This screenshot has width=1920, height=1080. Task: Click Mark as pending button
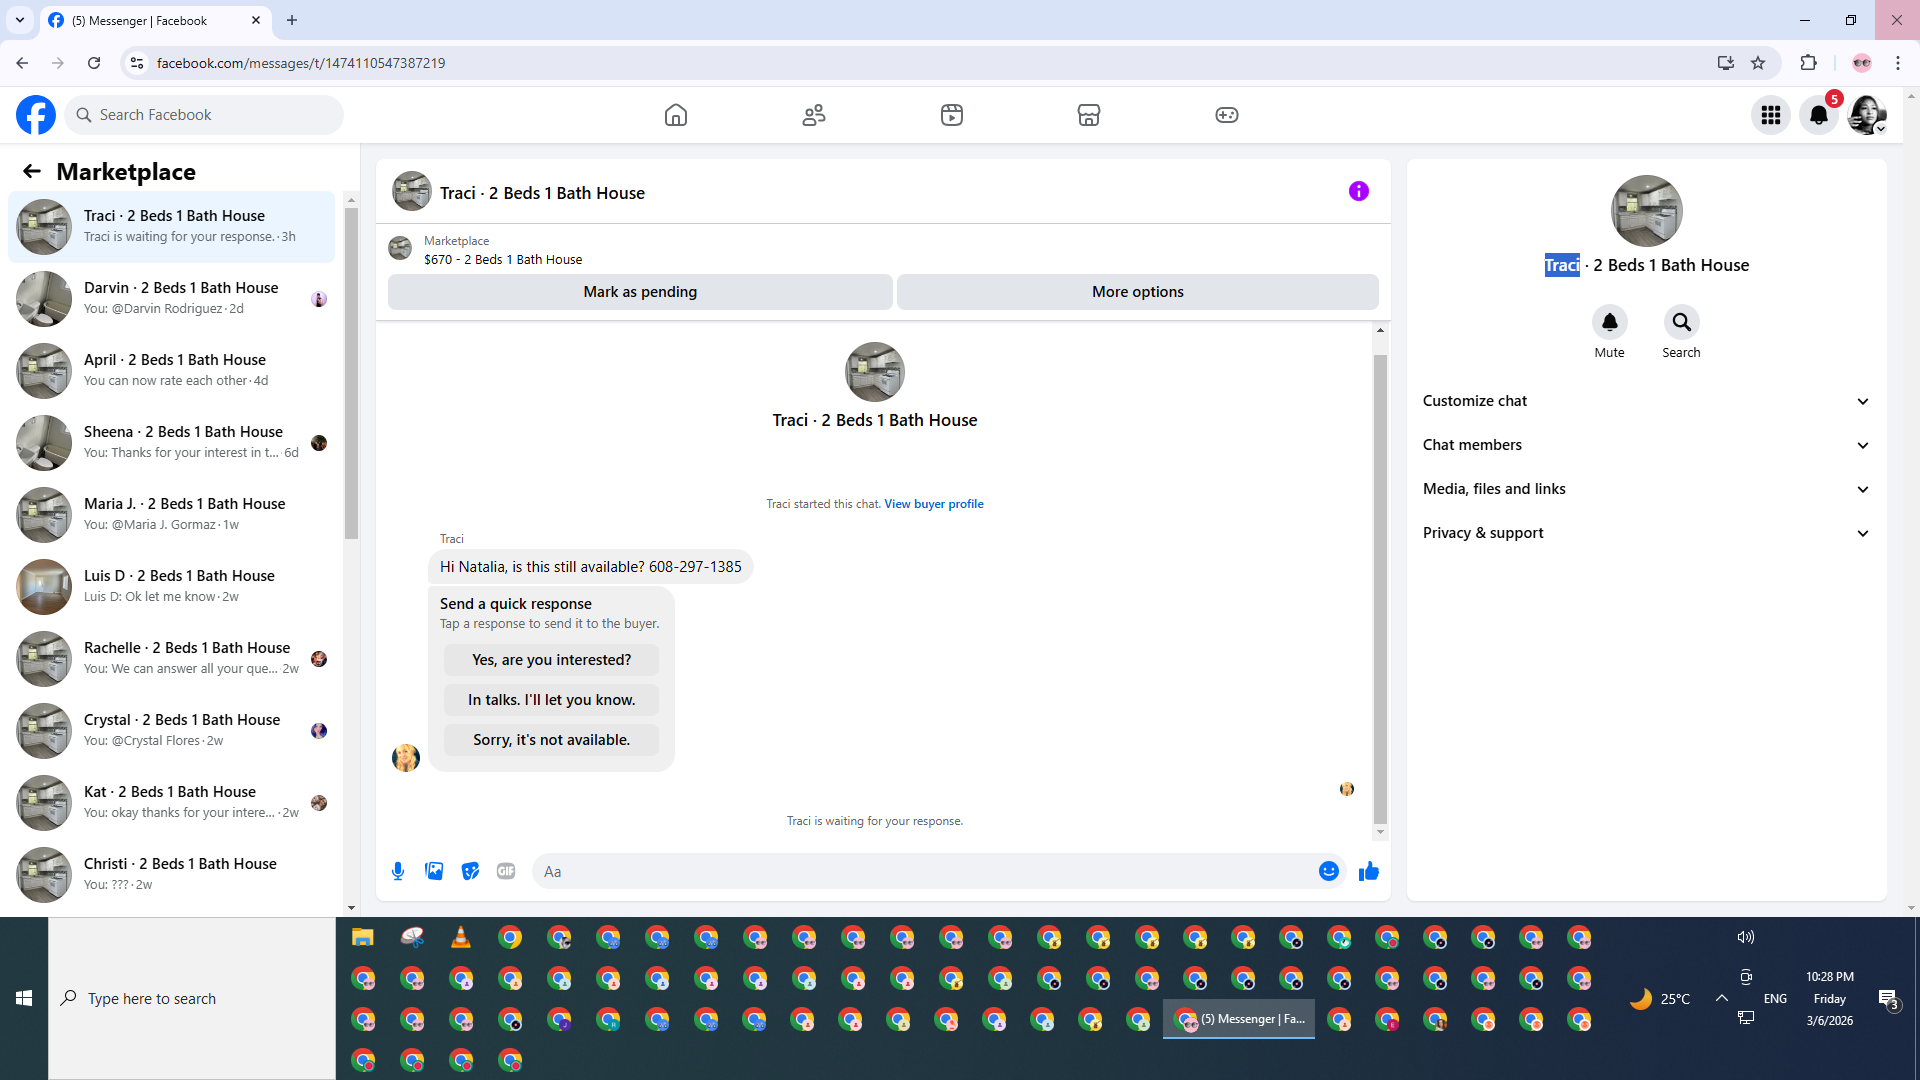(640, 292)
